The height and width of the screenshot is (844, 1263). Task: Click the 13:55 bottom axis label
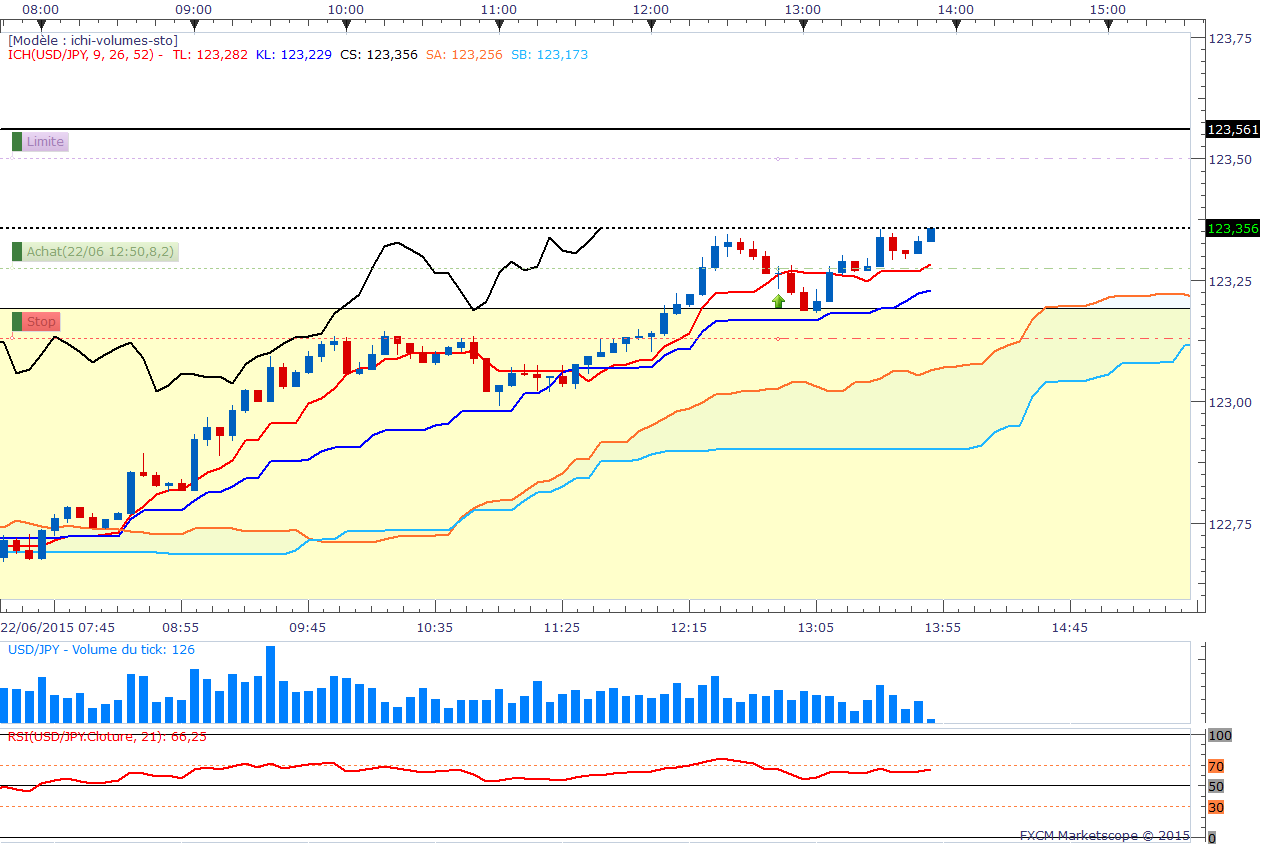tap(943, 628)
